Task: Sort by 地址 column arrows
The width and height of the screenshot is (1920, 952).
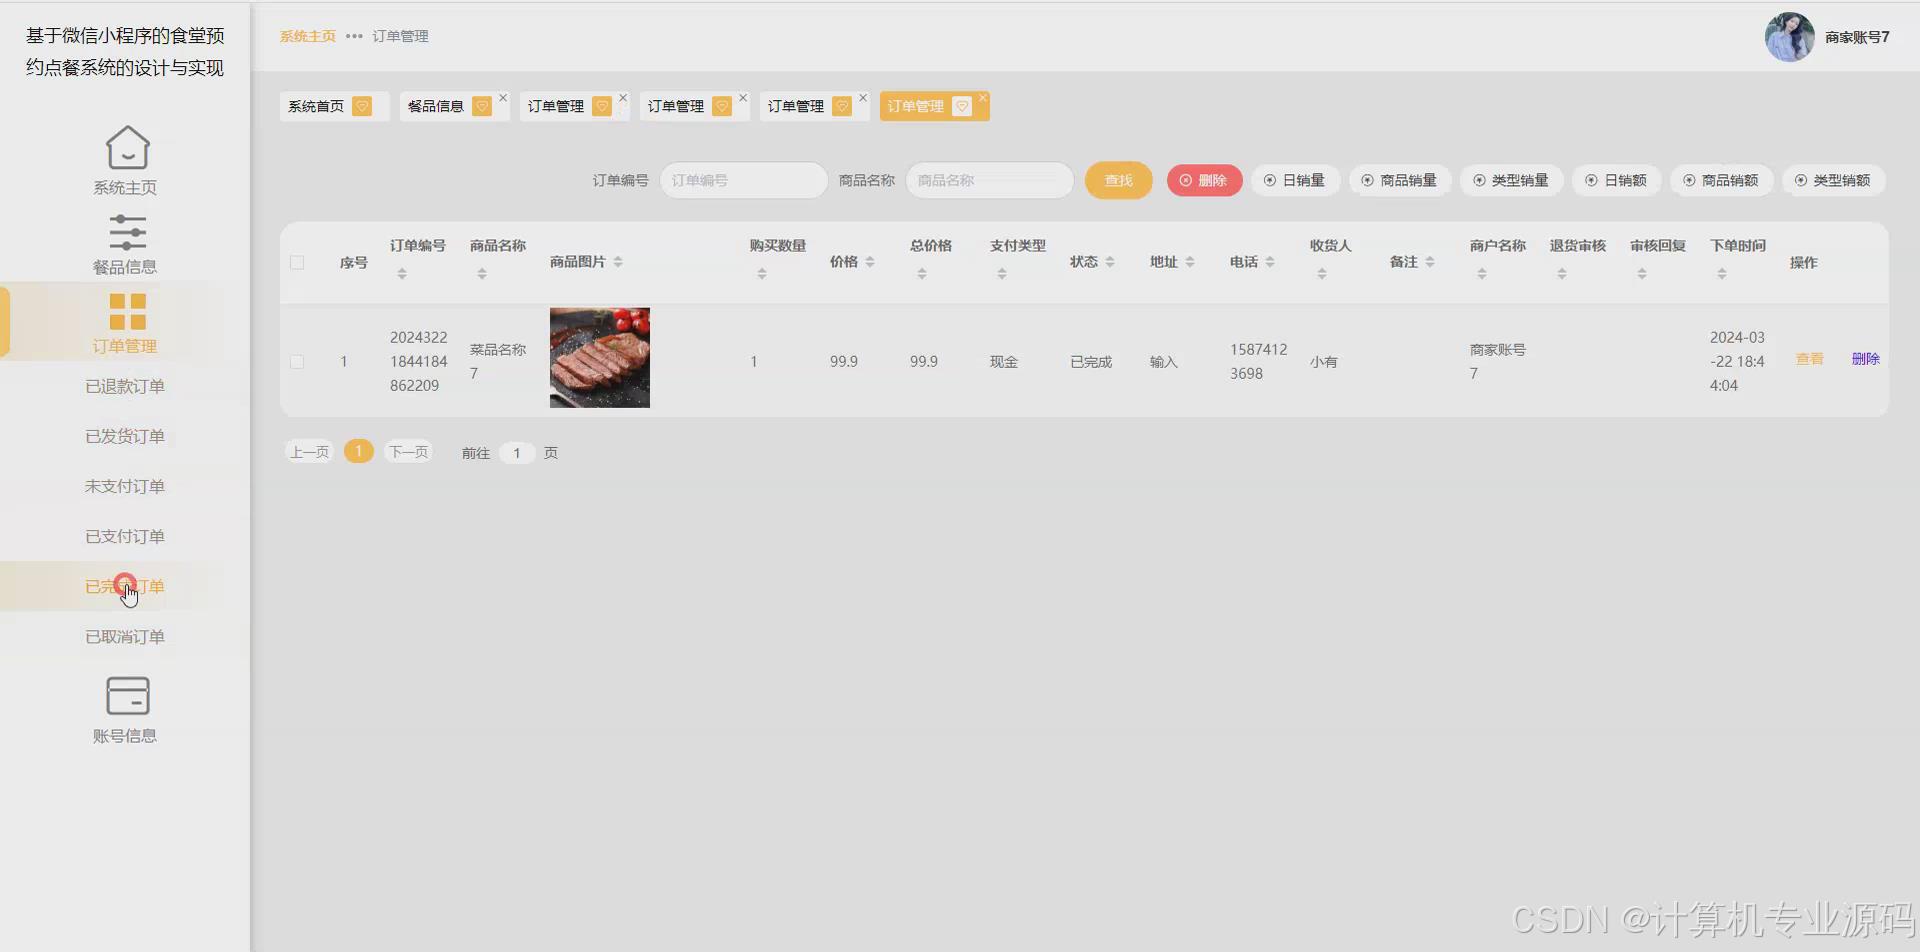Action: click(1190, 262)
